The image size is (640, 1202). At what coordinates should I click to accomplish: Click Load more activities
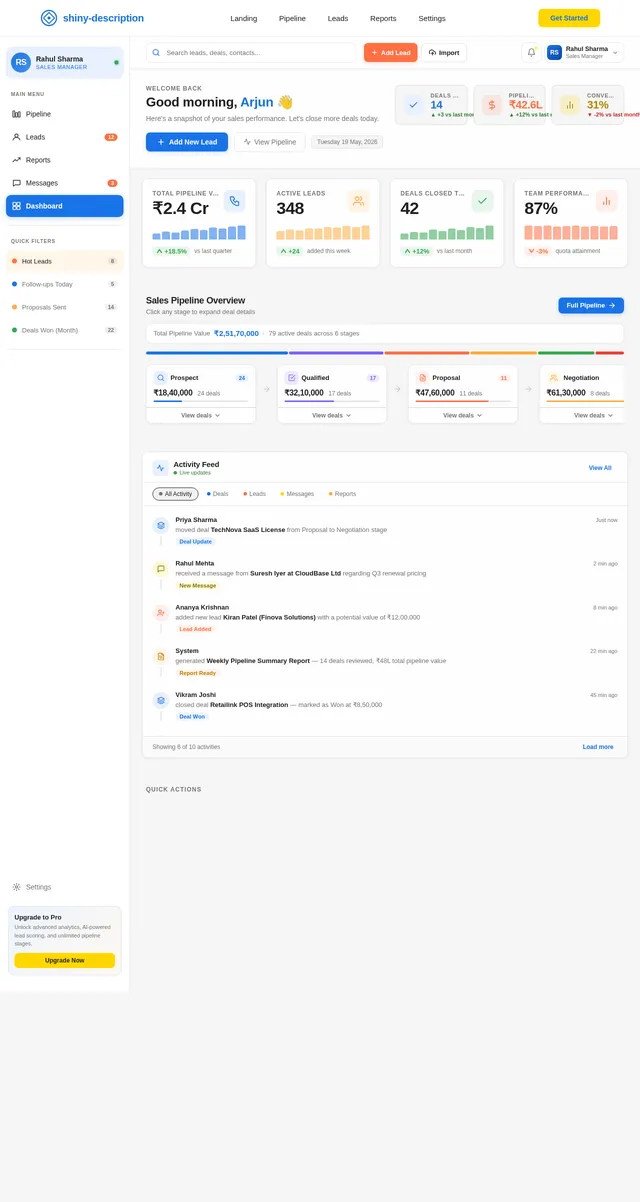point(598,747)
